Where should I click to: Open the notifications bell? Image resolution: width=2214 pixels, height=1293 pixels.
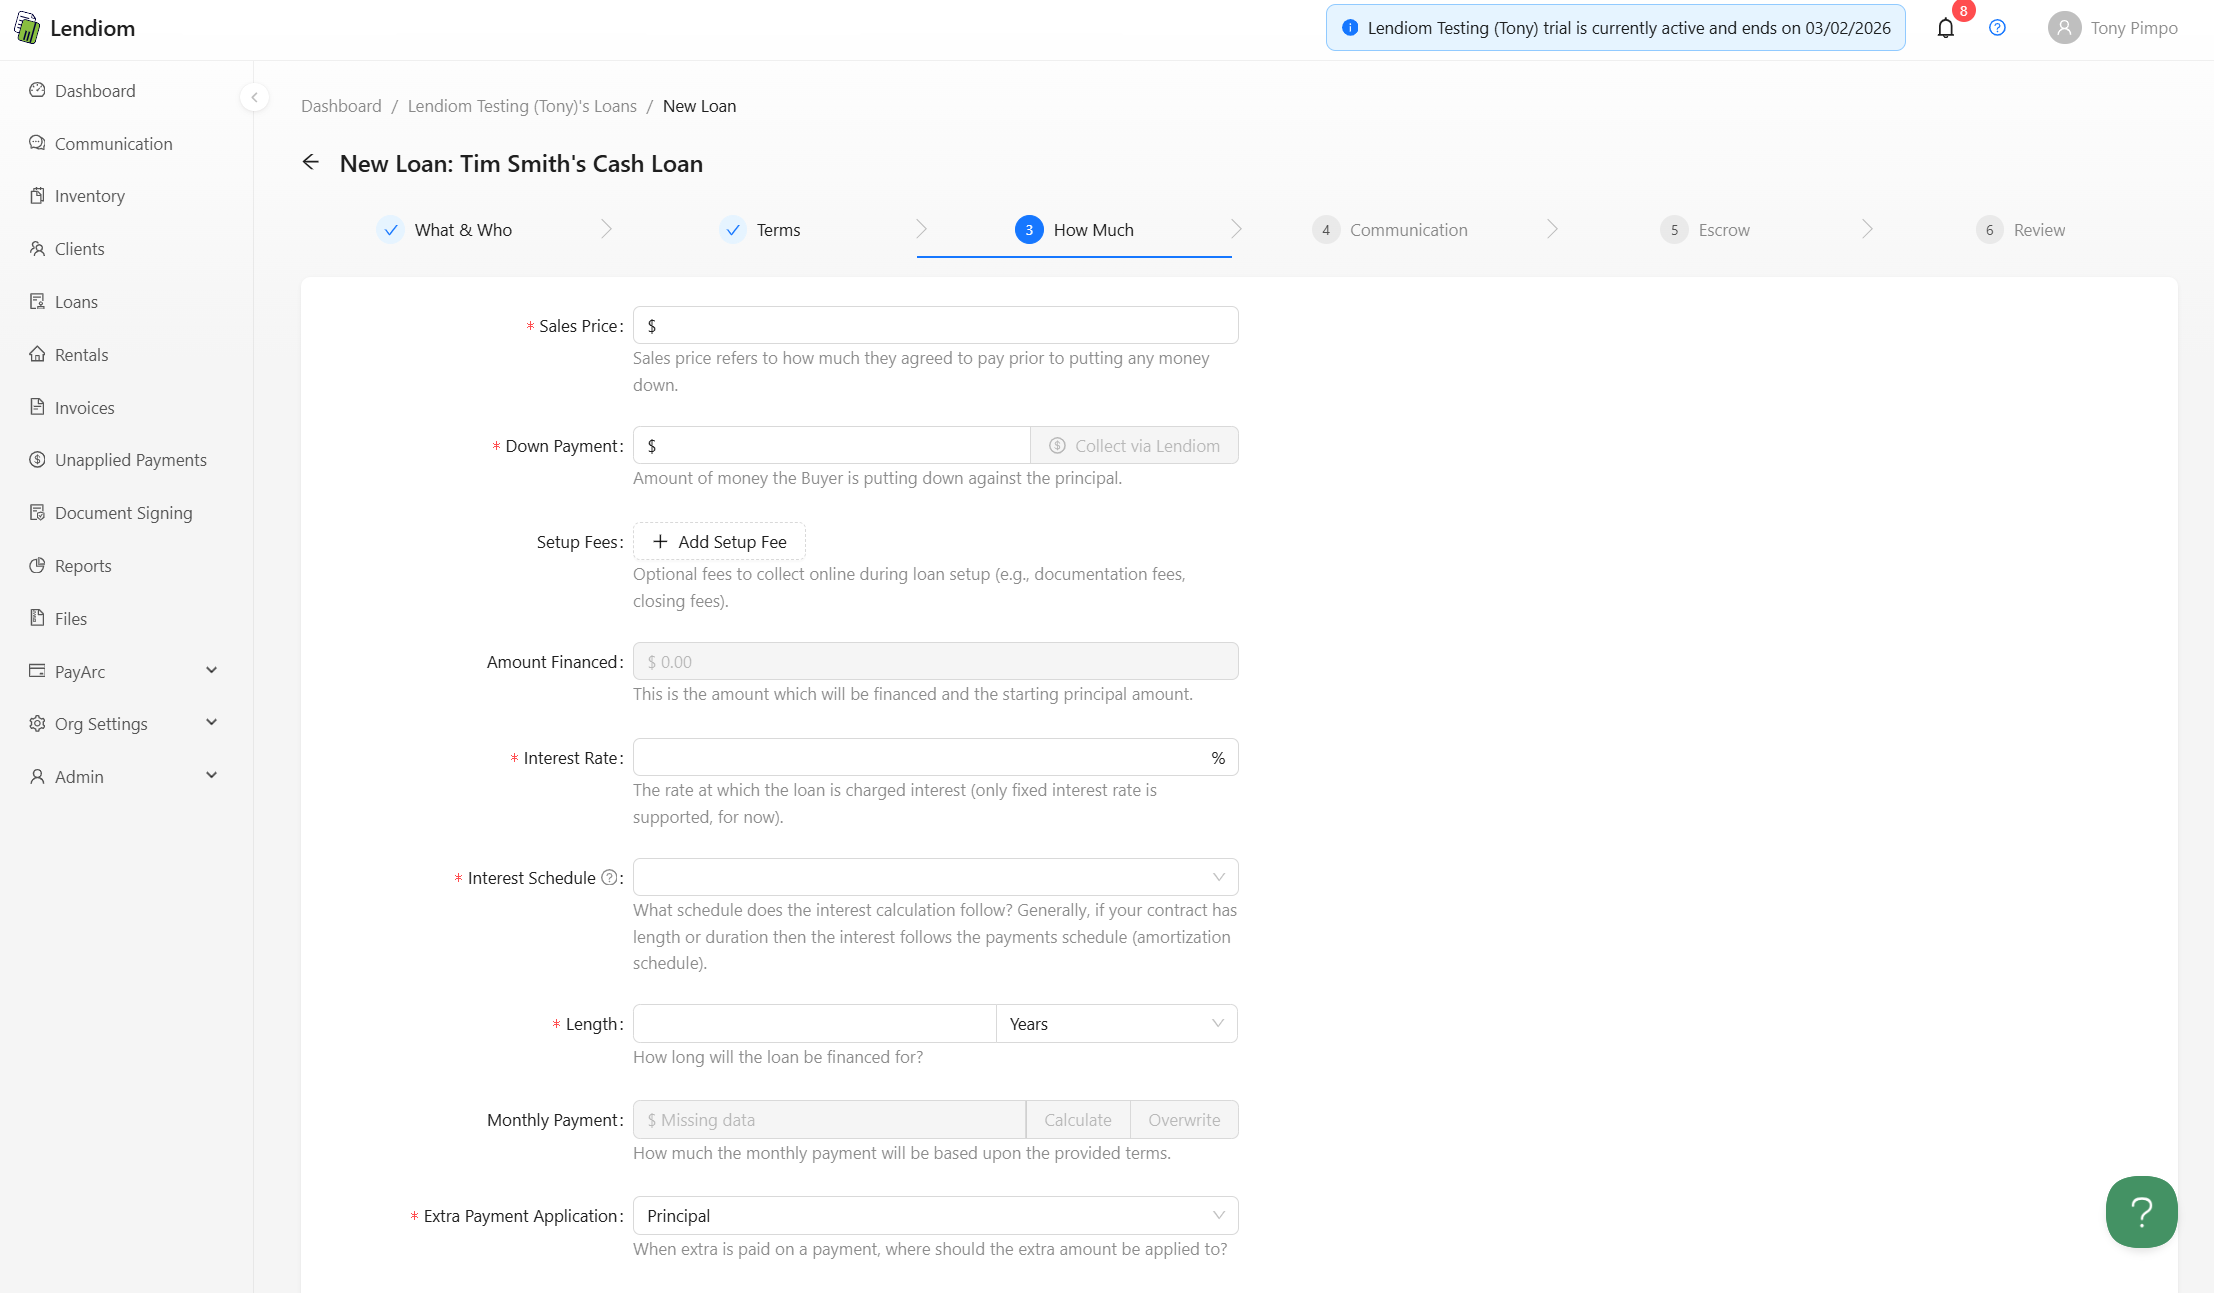[x=1945, y=28]
